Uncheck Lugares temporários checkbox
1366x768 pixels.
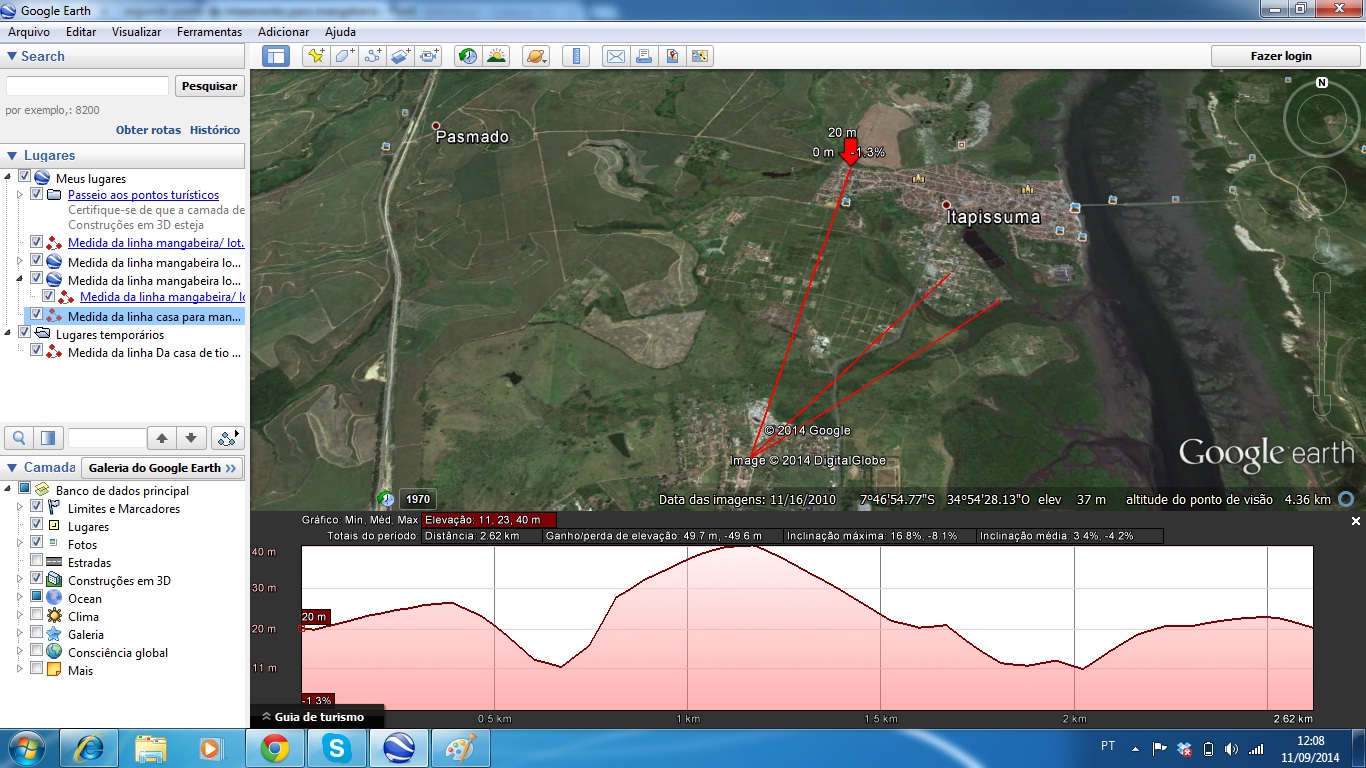(25, 332)
